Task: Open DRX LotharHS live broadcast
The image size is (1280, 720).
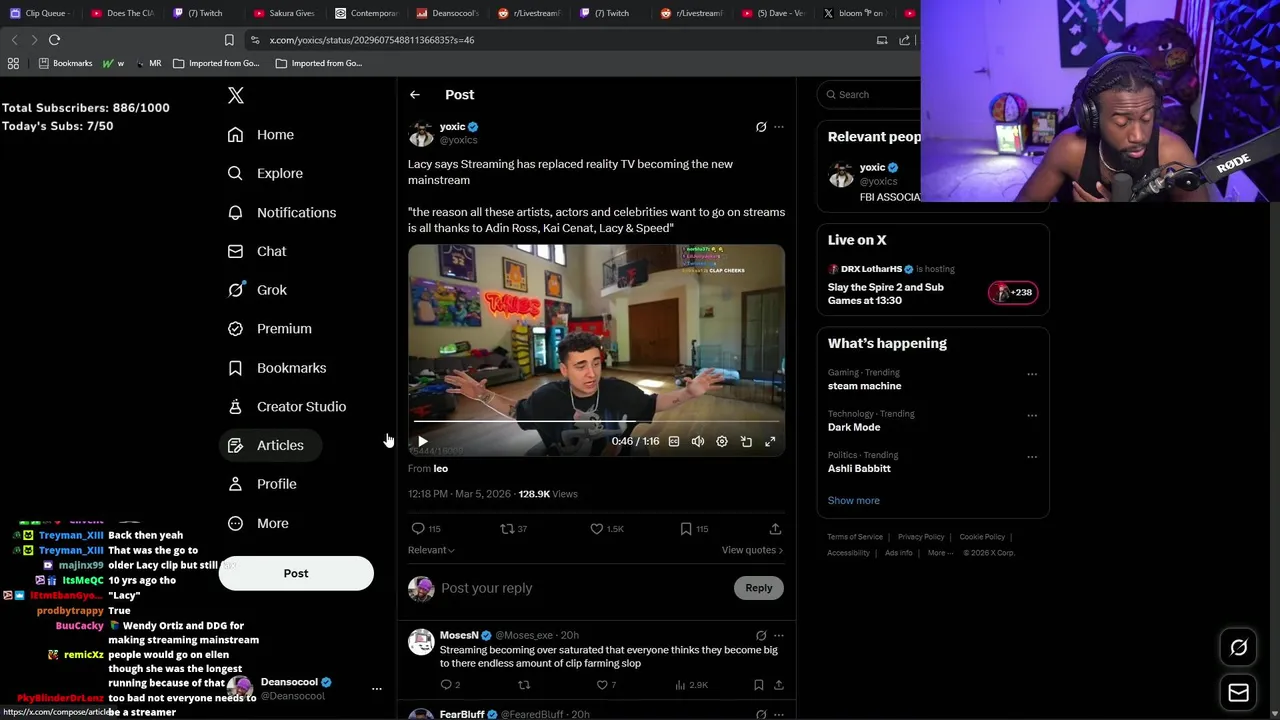Action: pyautogui.click(x=932, y=285)
